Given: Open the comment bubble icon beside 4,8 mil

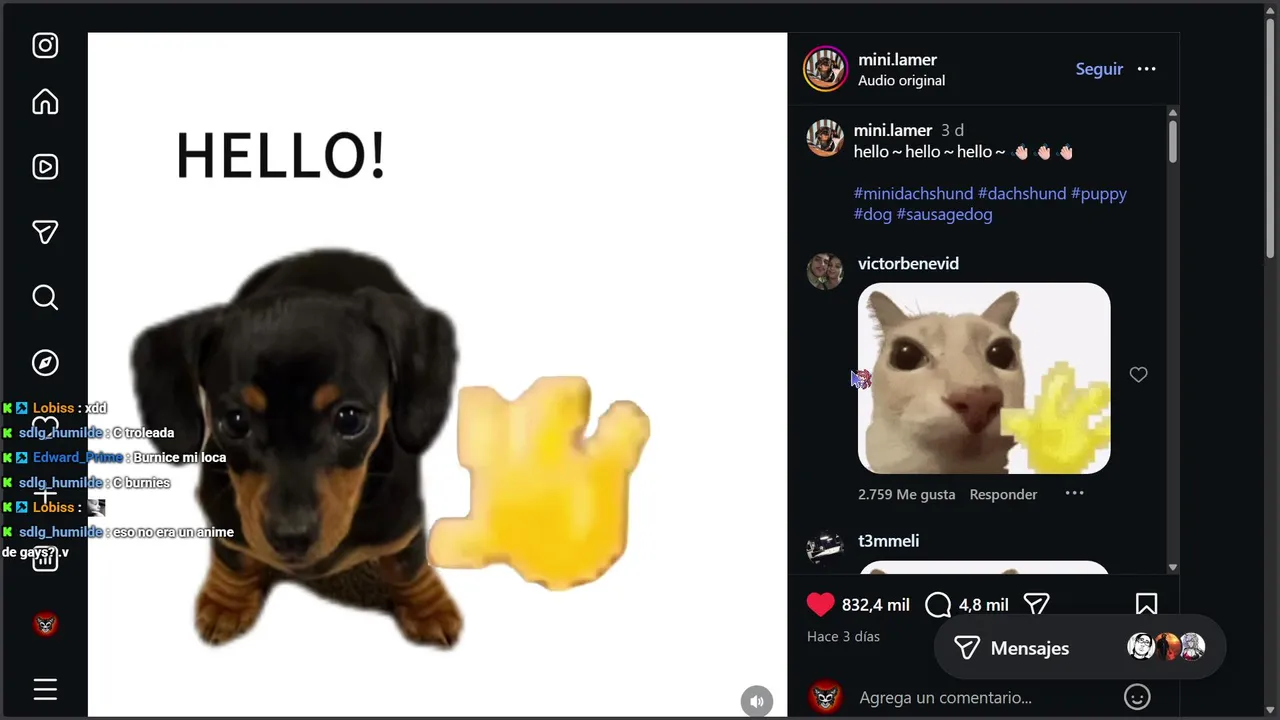Looking at the screenshot, I should [938, 604].
